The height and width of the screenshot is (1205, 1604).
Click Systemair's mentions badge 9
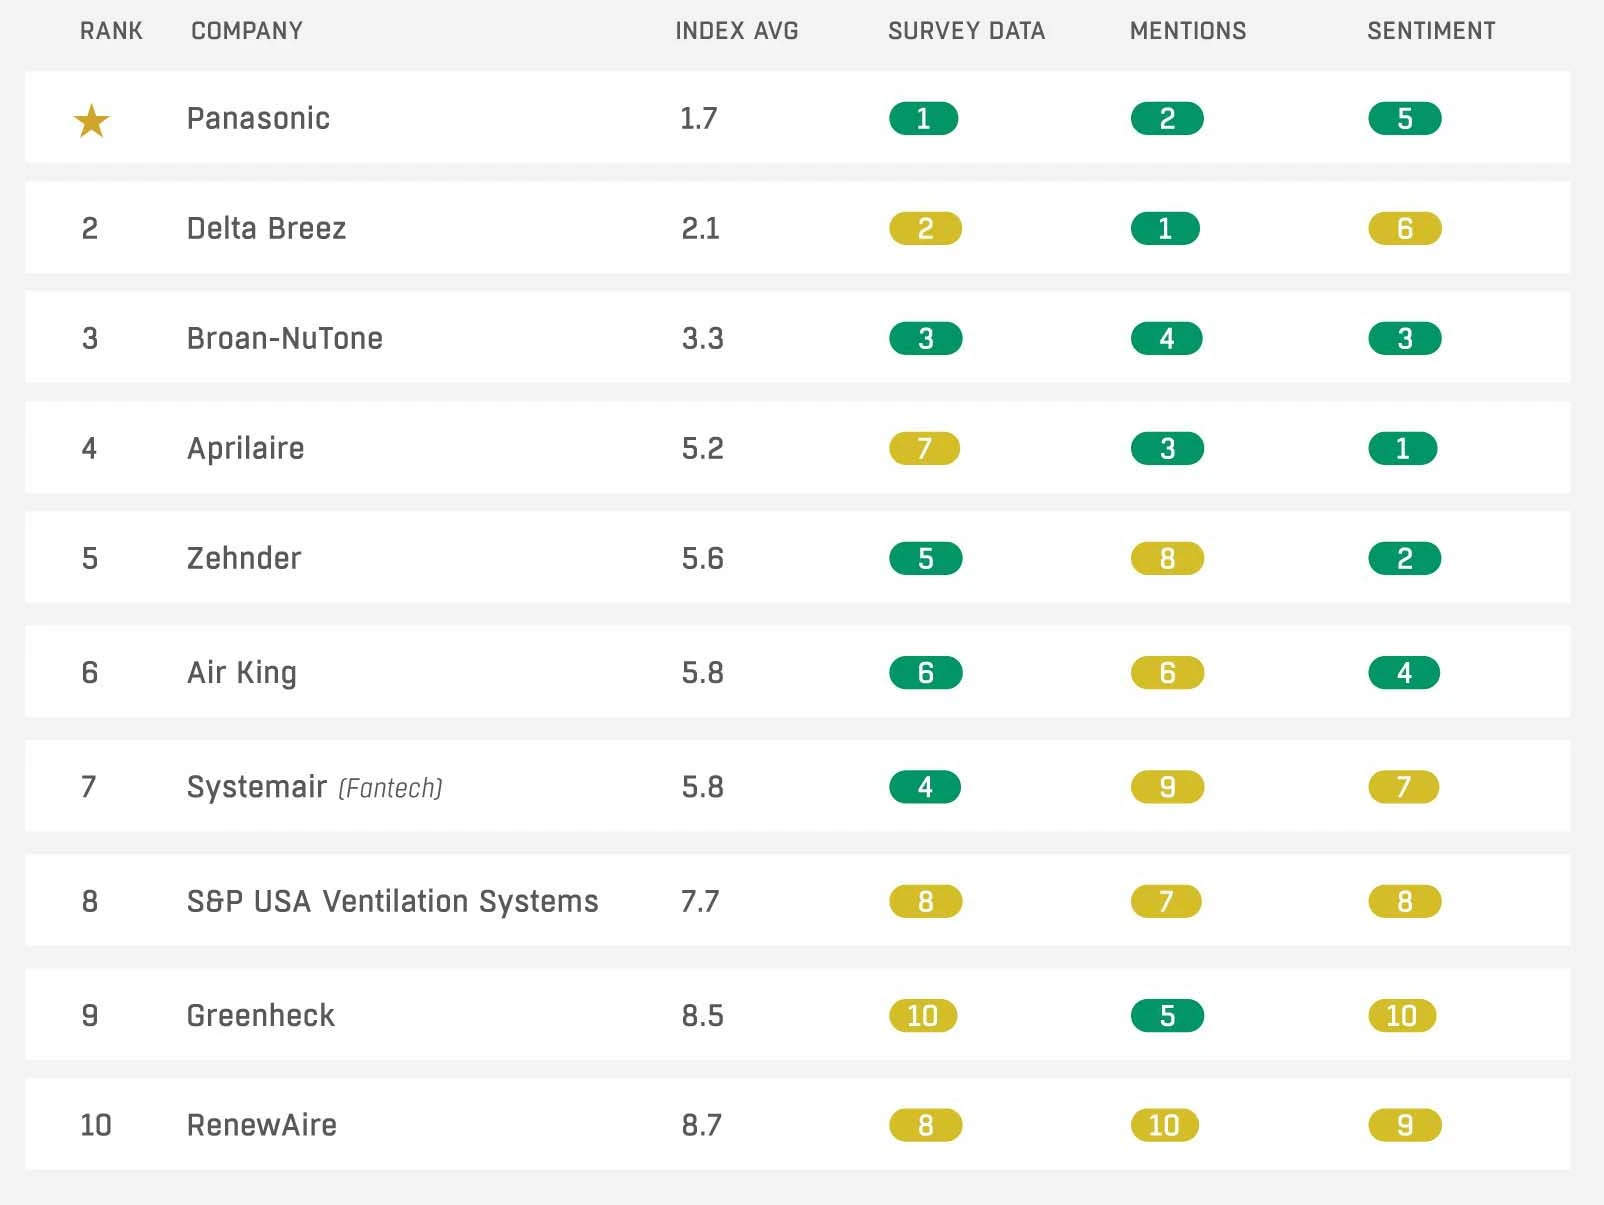pos(1168,788)
